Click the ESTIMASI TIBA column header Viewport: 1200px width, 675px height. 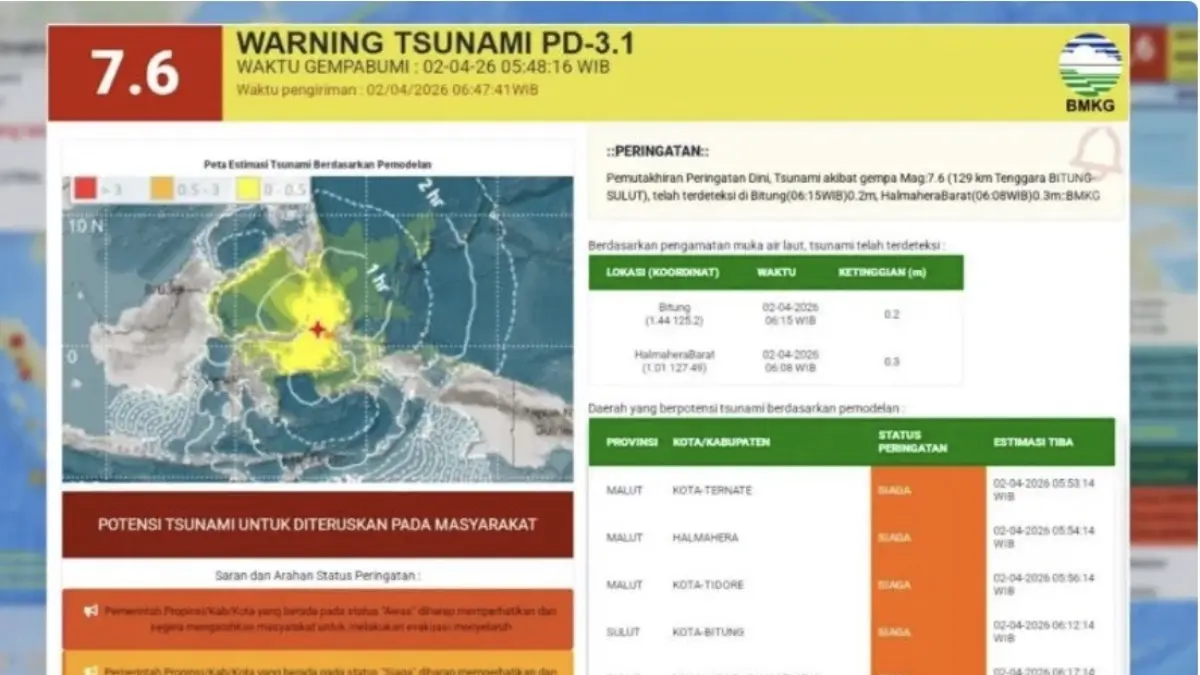point(1034,441)
